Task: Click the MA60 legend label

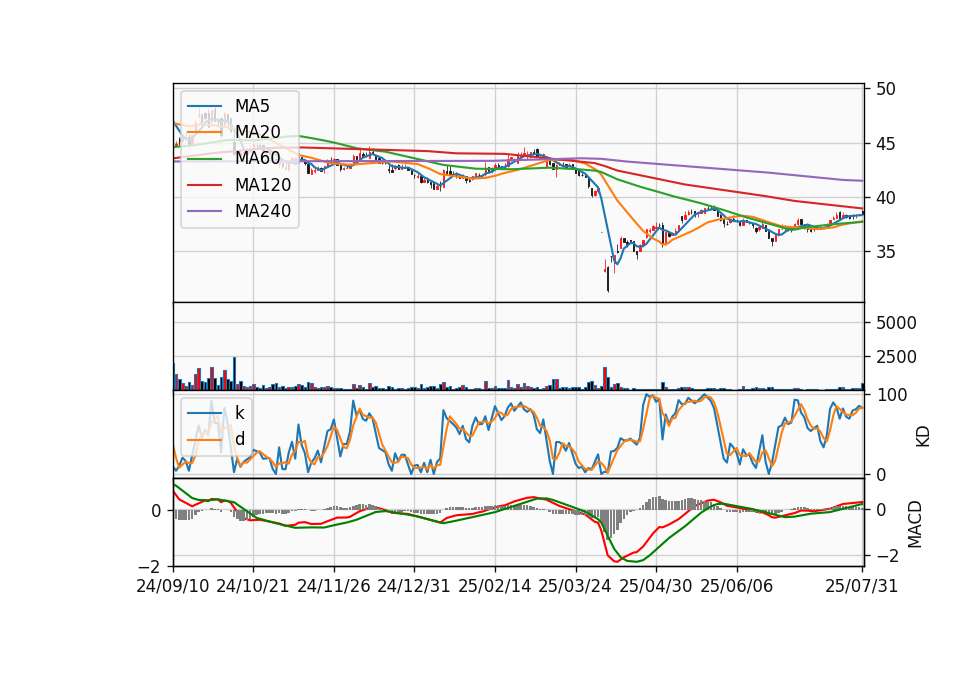Action: (x=257, y=159)
